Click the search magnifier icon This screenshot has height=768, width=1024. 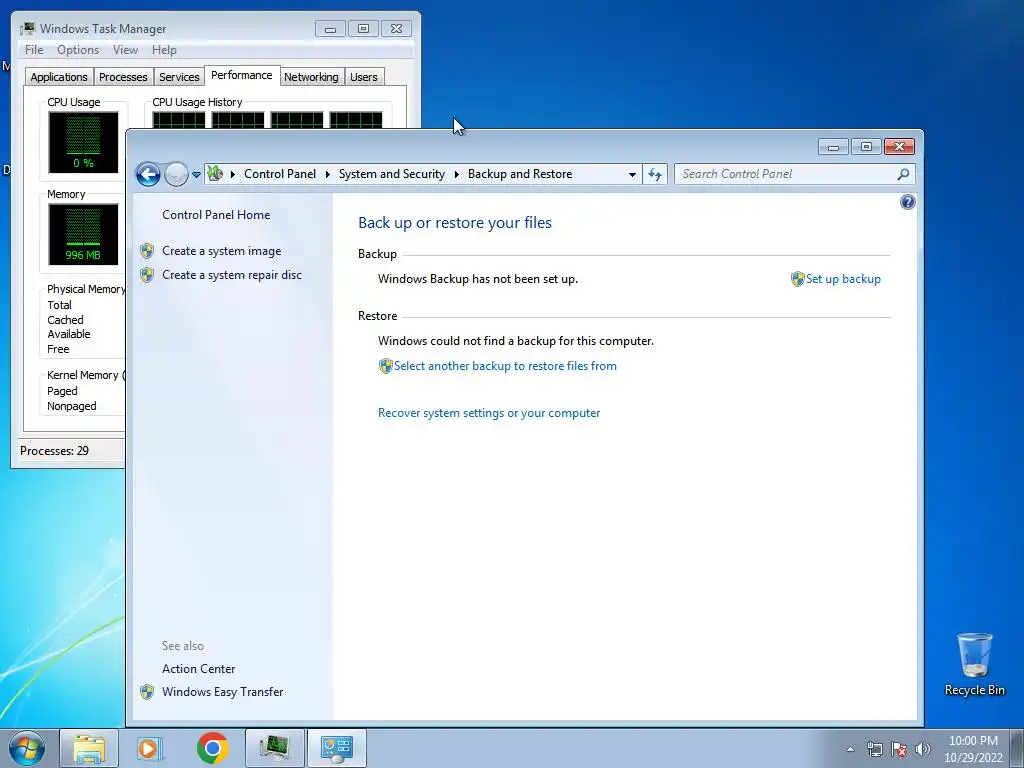(x=903, y=174)
